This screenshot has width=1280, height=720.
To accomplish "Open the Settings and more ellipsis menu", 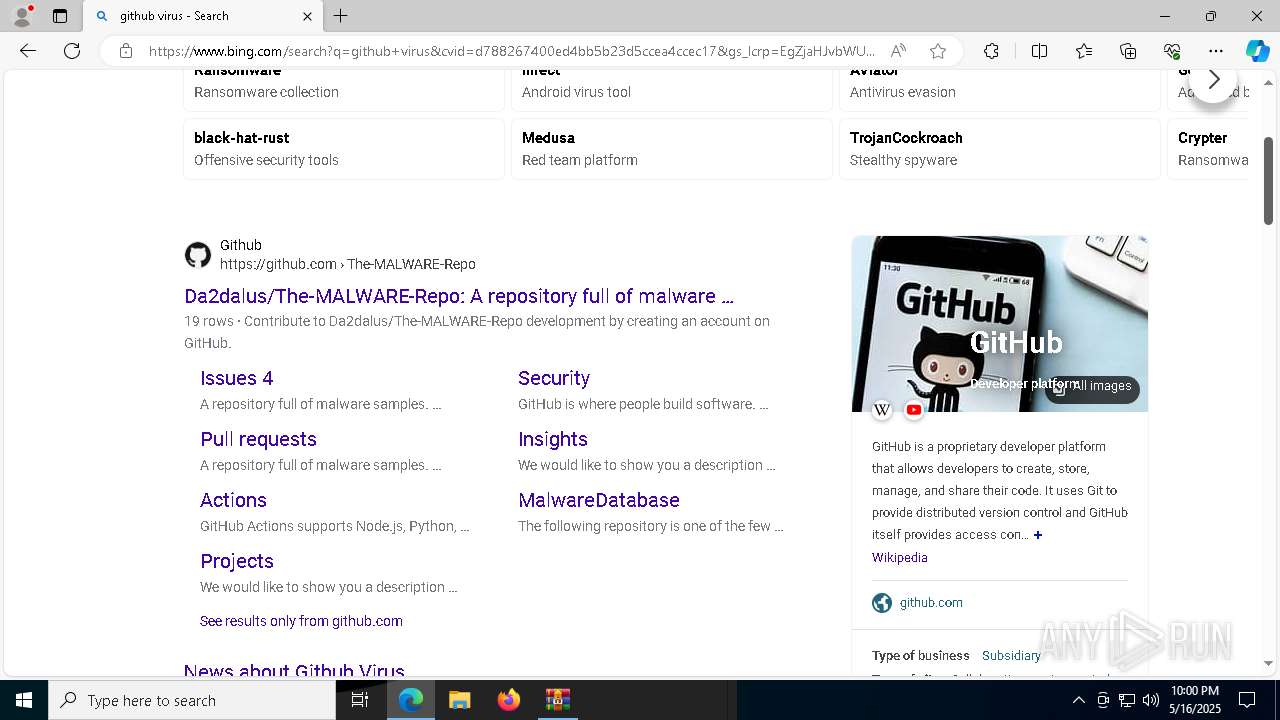I will pyautogui.click(x=1216, y=51).
